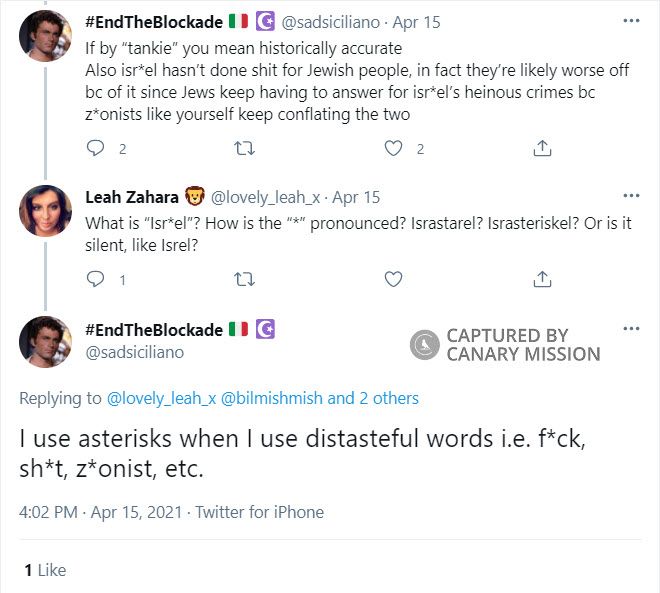Image resolution: width=660 pixels, height=593 pixels.
Task: Reply to Leah Zahara's tweet
Action: [x=96, y=279]
